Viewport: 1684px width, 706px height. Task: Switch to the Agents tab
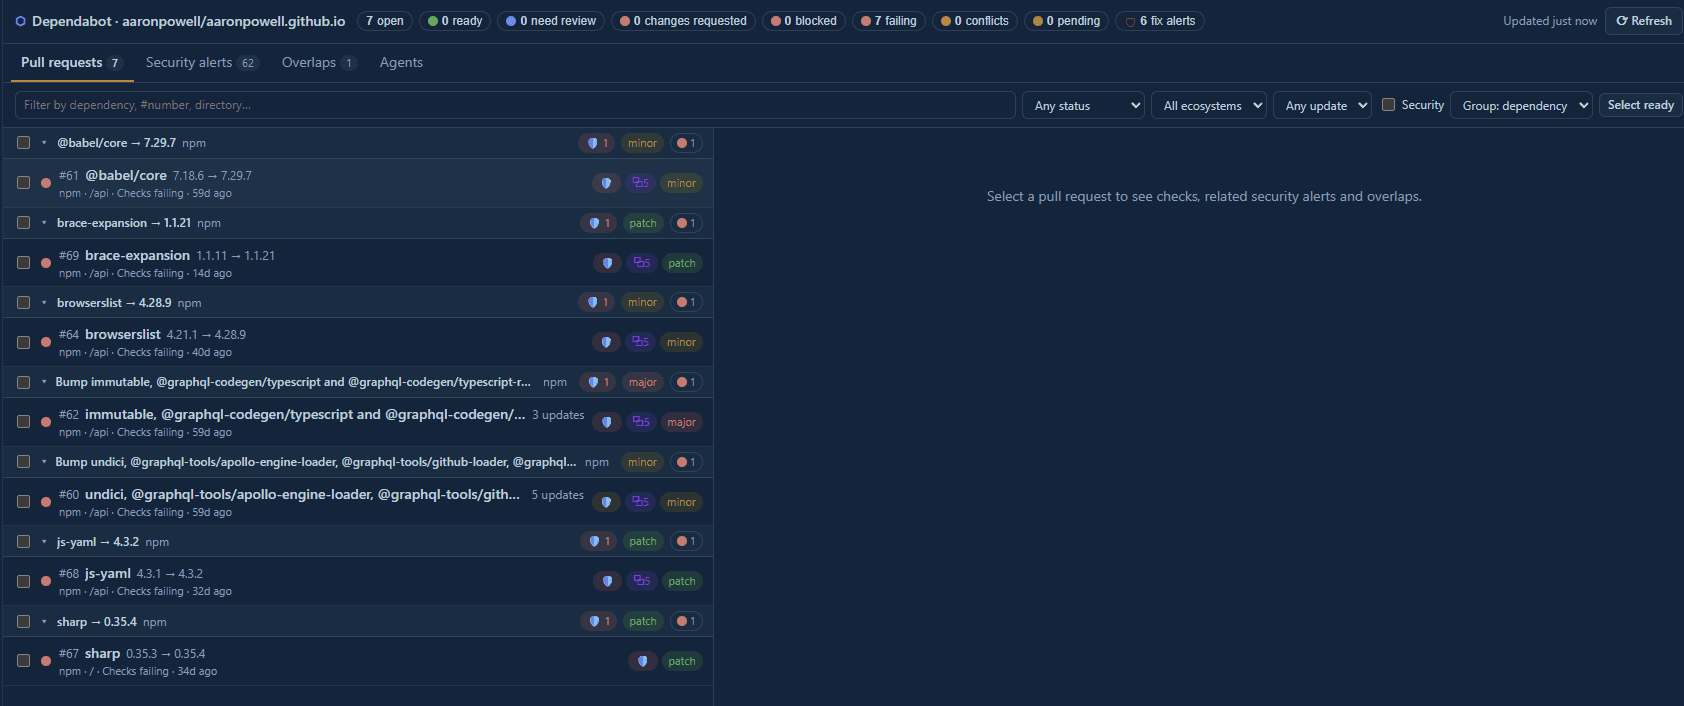(401, 62)
